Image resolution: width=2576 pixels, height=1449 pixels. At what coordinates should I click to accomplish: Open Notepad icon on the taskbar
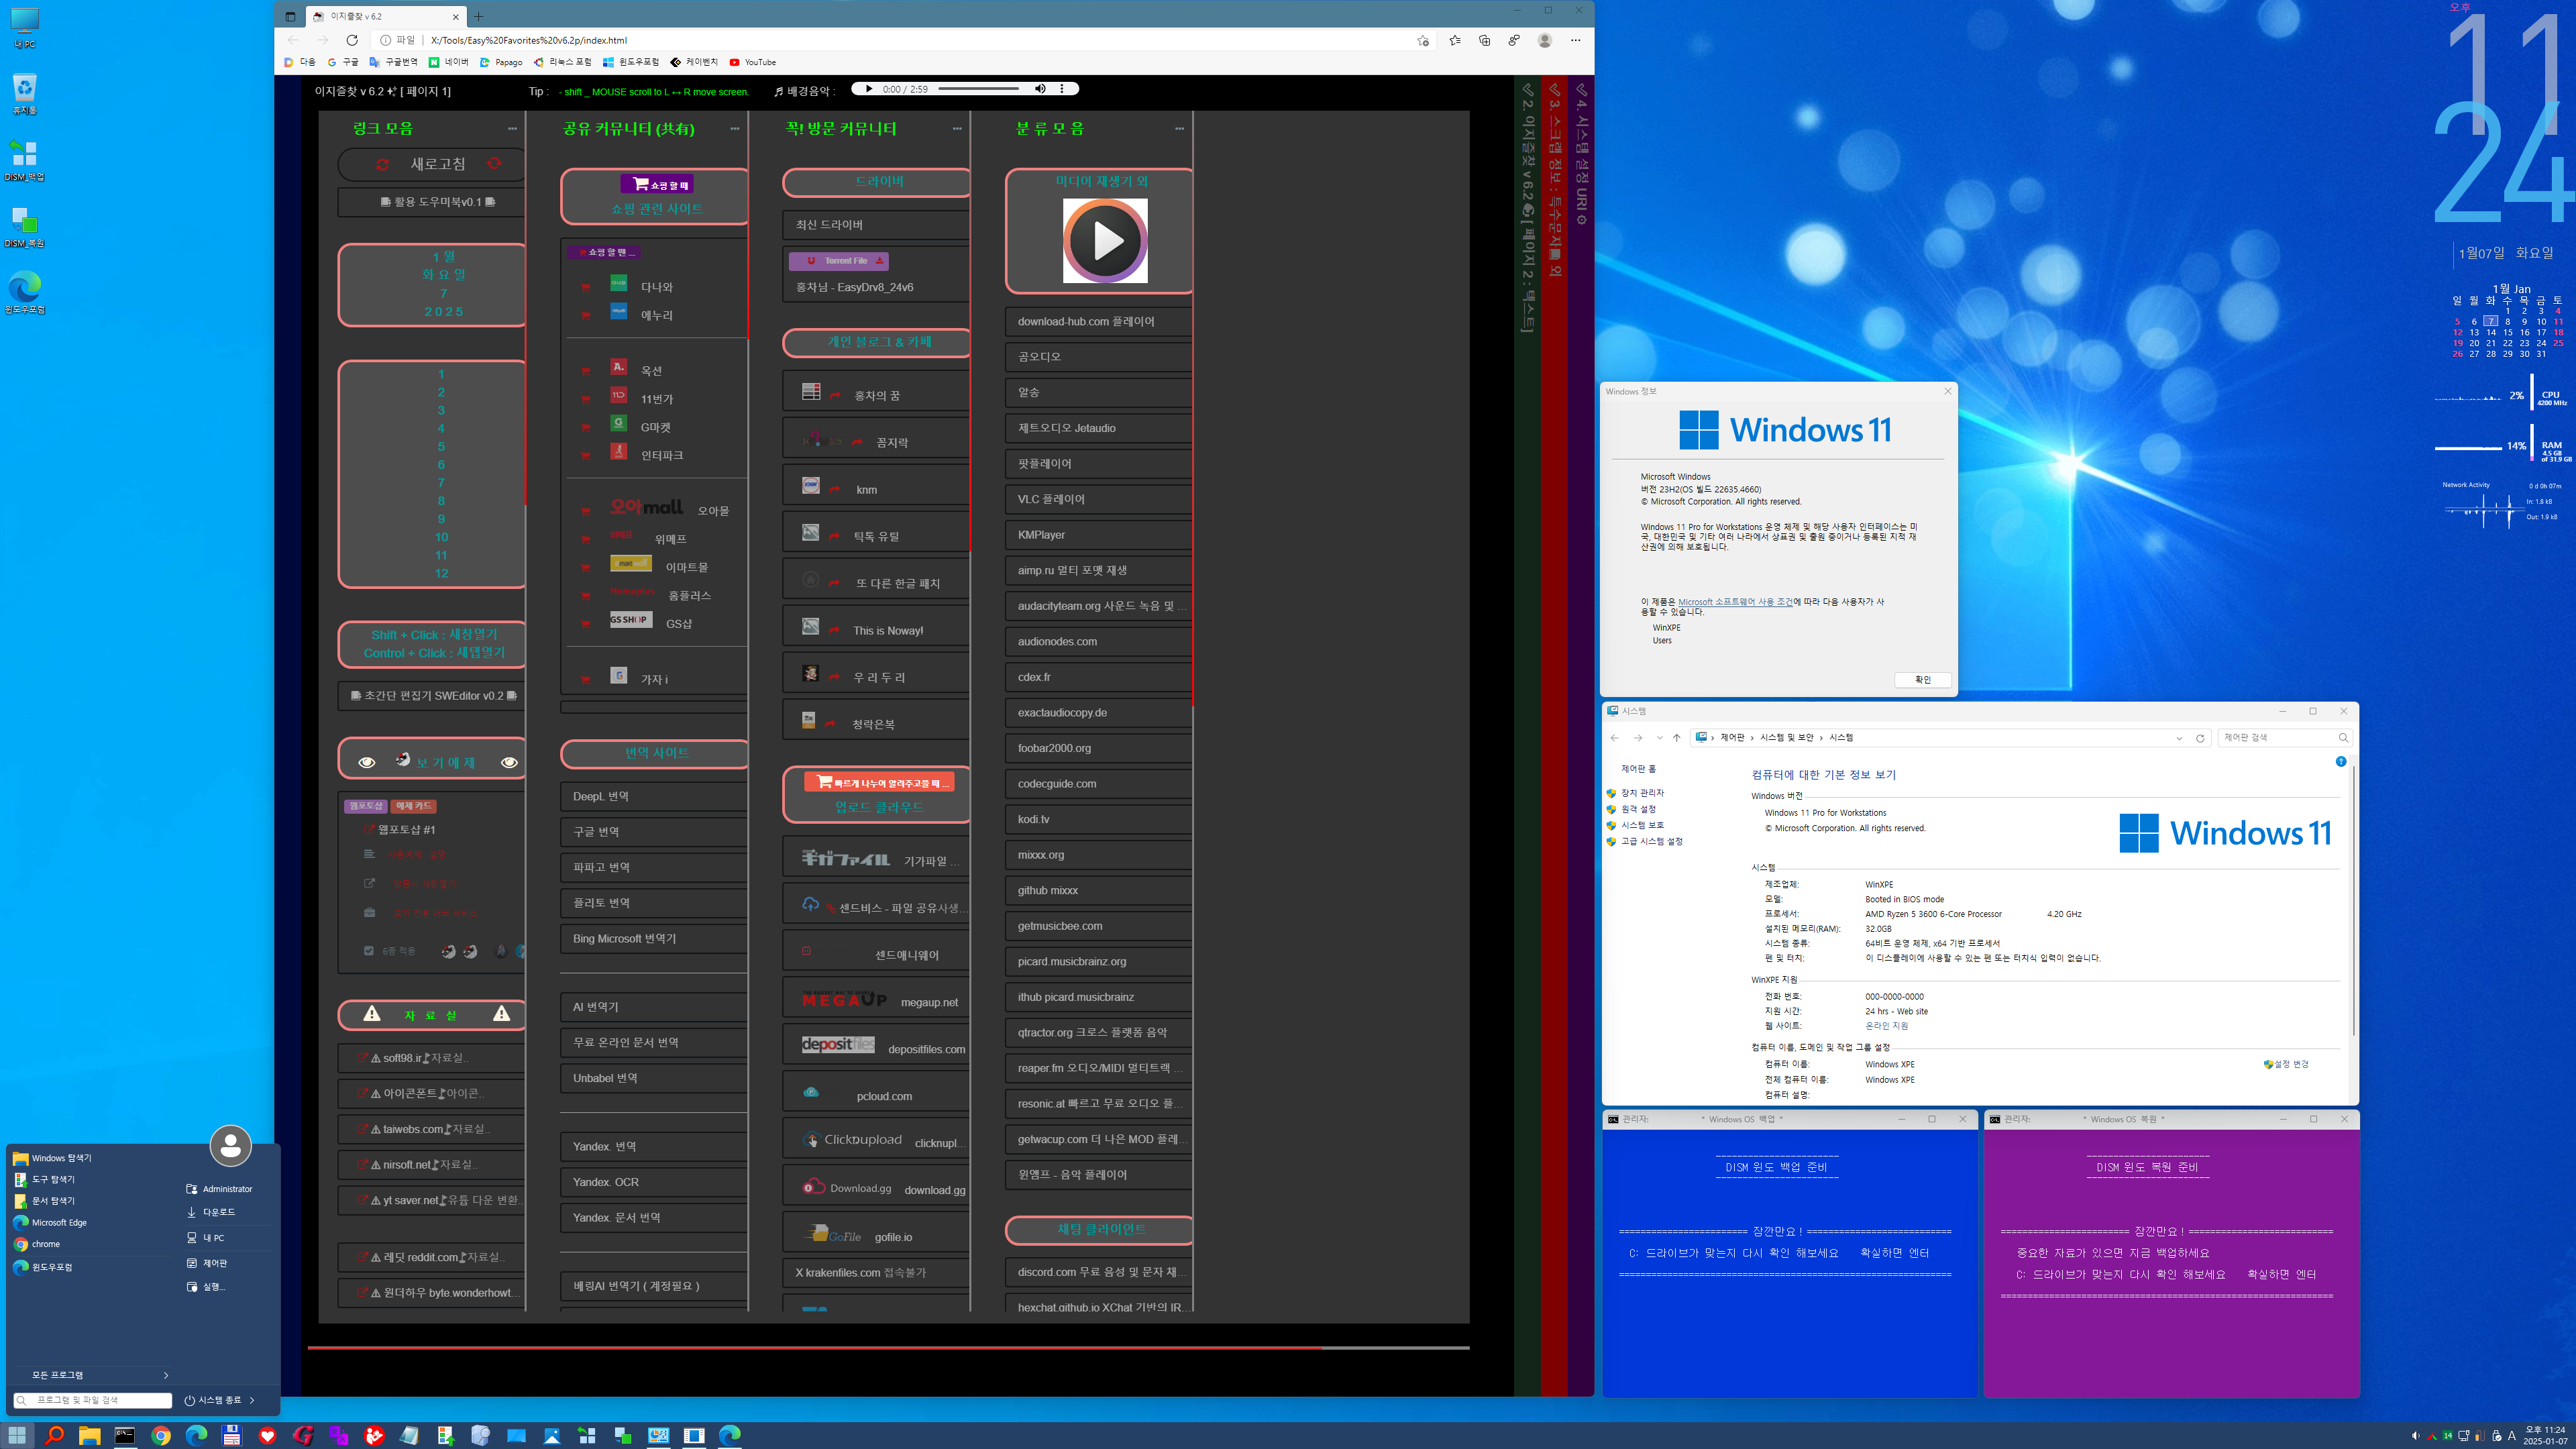[409, 1435]
